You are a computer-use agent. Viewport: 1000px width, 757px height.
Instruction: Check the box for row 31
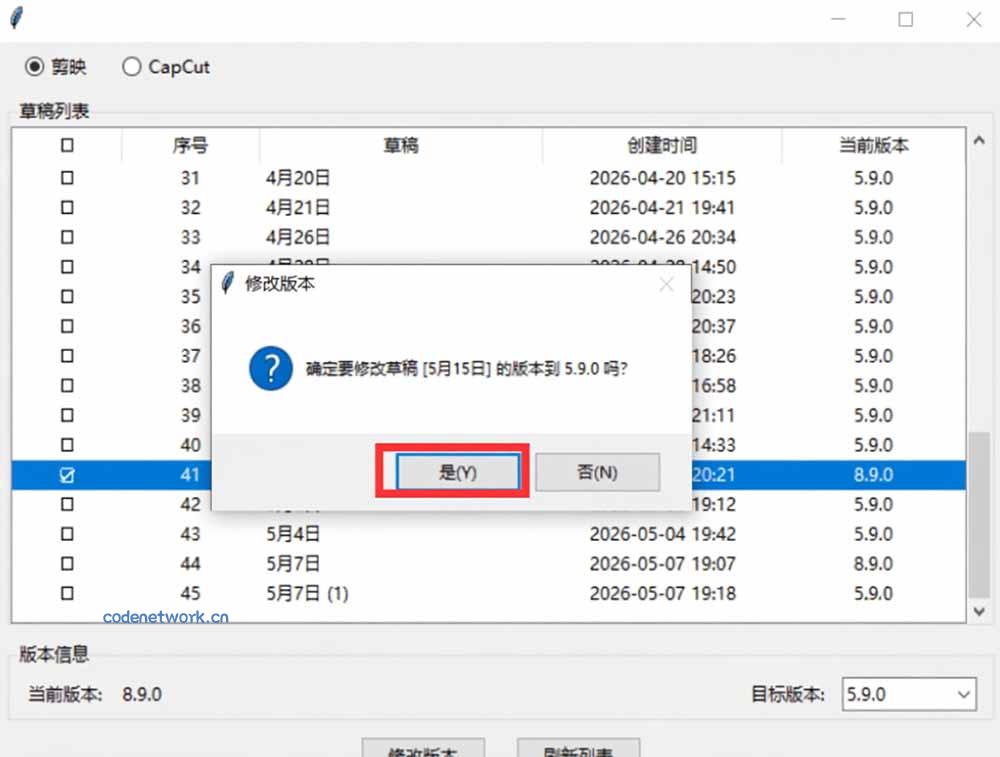coord(67,177)
